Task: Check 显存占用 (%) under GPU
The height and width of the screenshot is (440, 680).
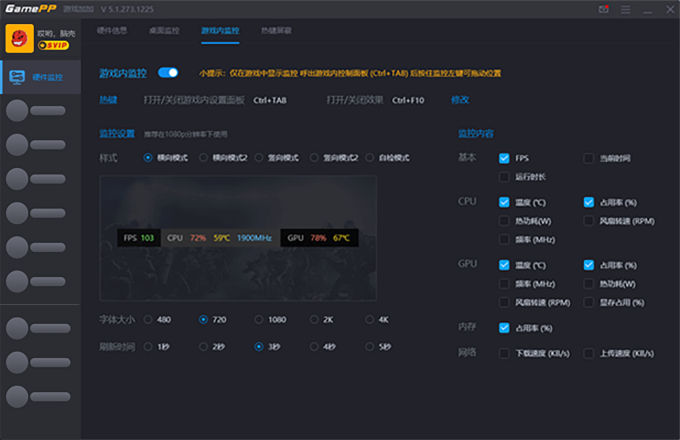Action: [589, 302]
